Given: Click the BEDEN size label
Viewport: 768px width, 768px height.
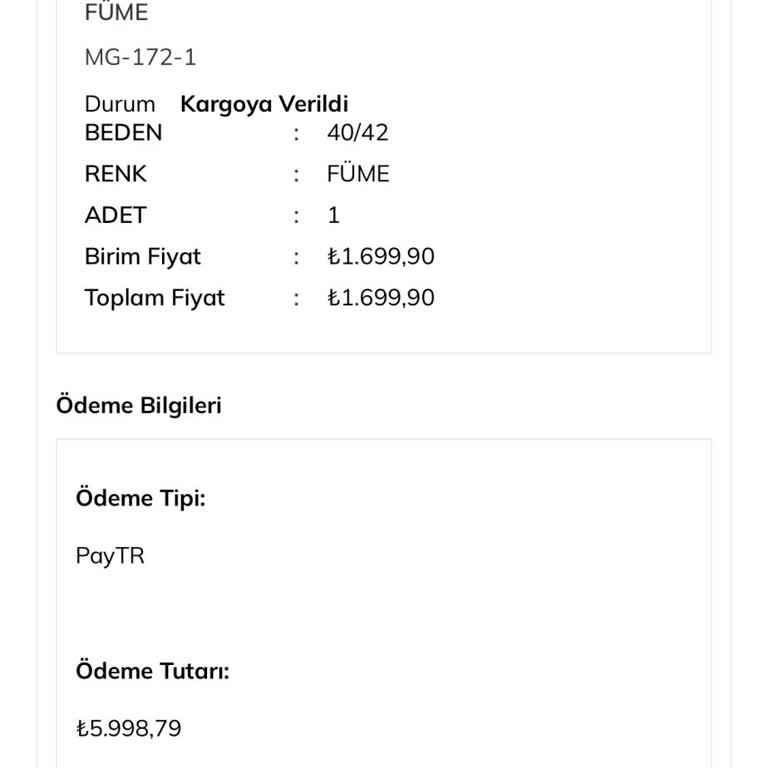Looking at the screenshot, I should pyautogui.click(x=123, y=133).
